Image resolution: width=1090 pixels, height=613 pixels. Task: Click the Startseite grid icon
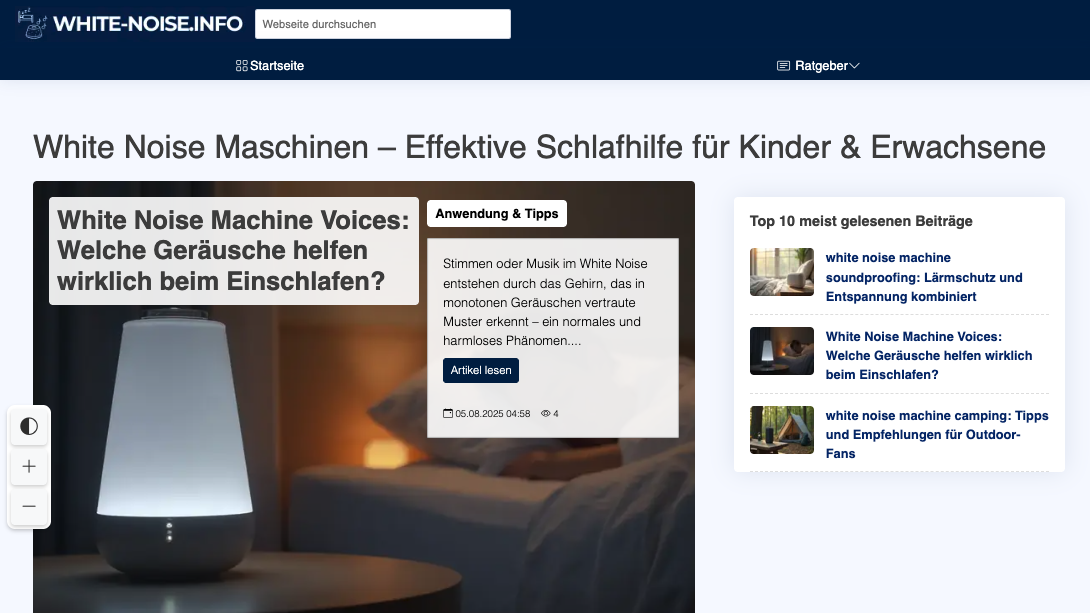coord(241,66)
